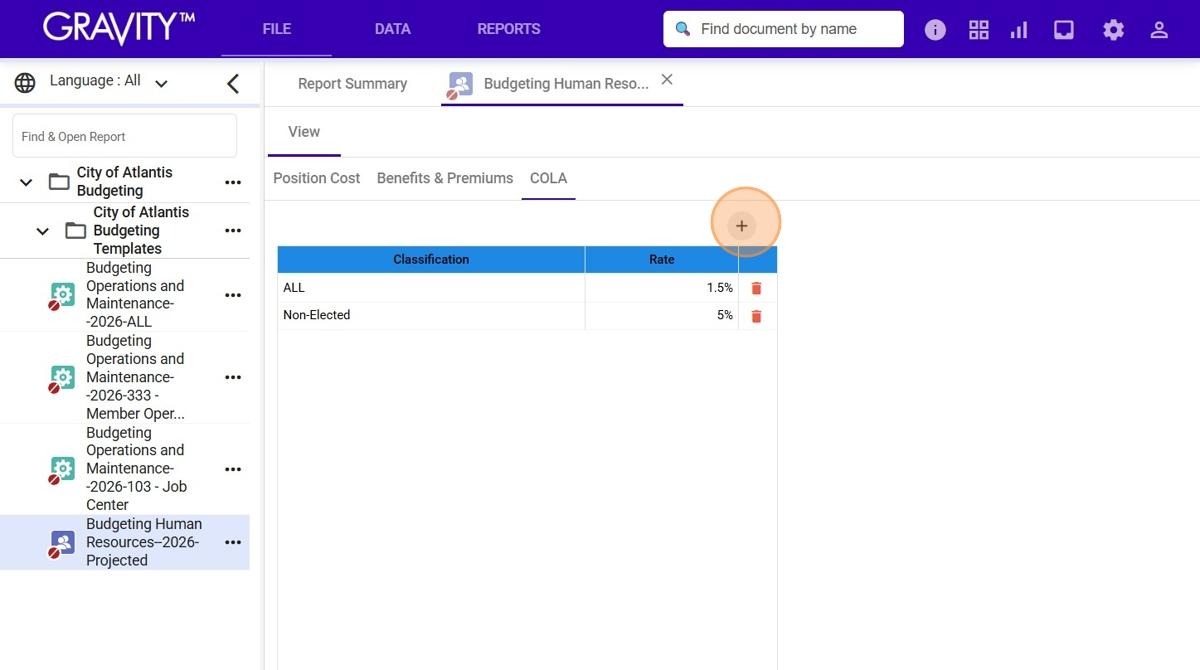
Task: Open more options for Member Oper... report
Action: point(233,377)
